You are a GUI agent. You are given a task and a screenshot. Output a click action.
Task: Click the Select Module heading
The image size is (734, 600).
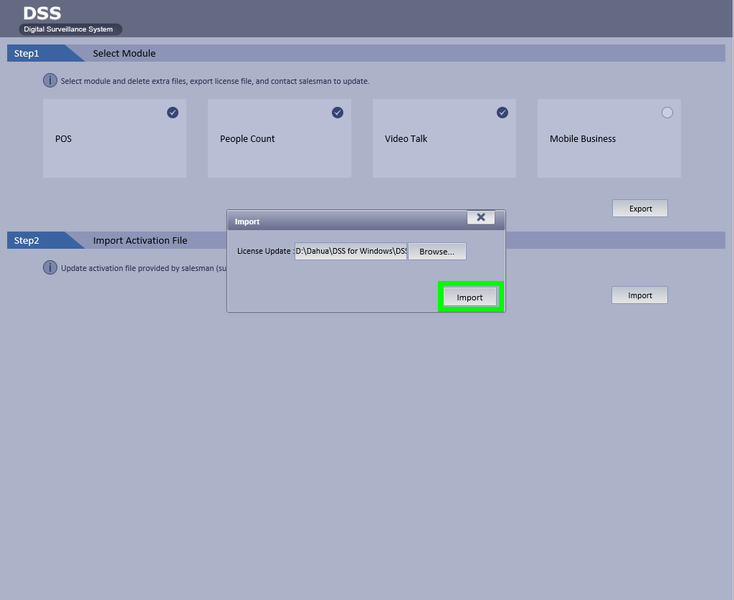coord(124,53)
